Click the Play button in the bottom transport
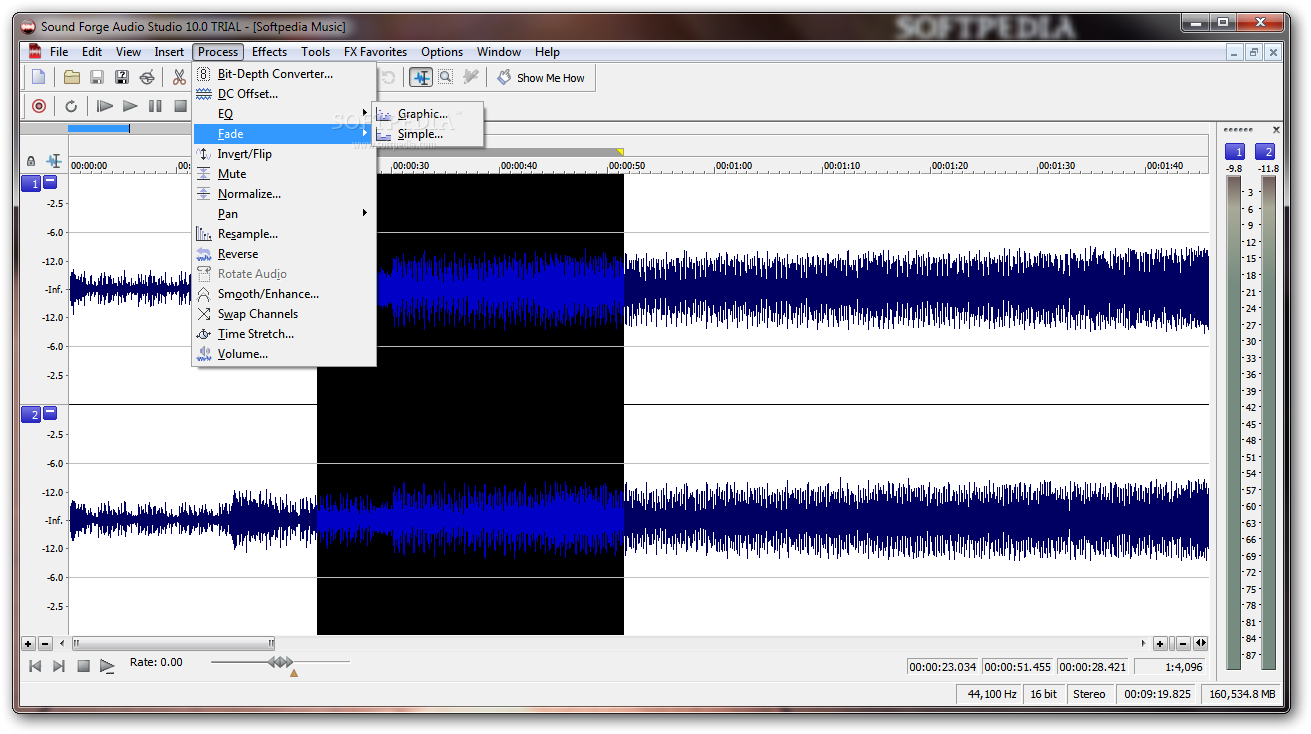1311x734 pixels. pyautogui.click(x=107, y=666)
